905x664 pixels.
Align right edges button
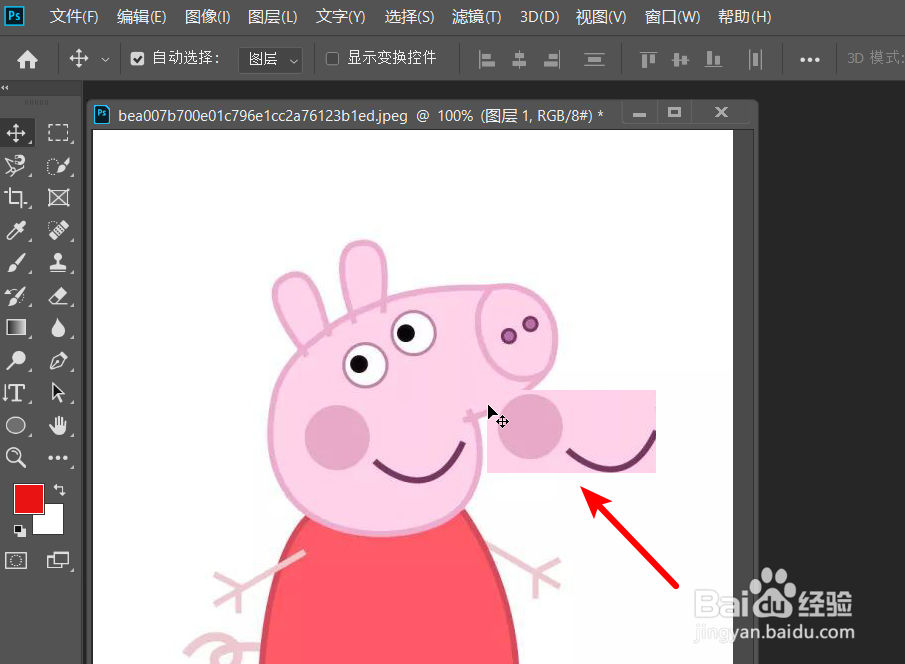point(552,59)
